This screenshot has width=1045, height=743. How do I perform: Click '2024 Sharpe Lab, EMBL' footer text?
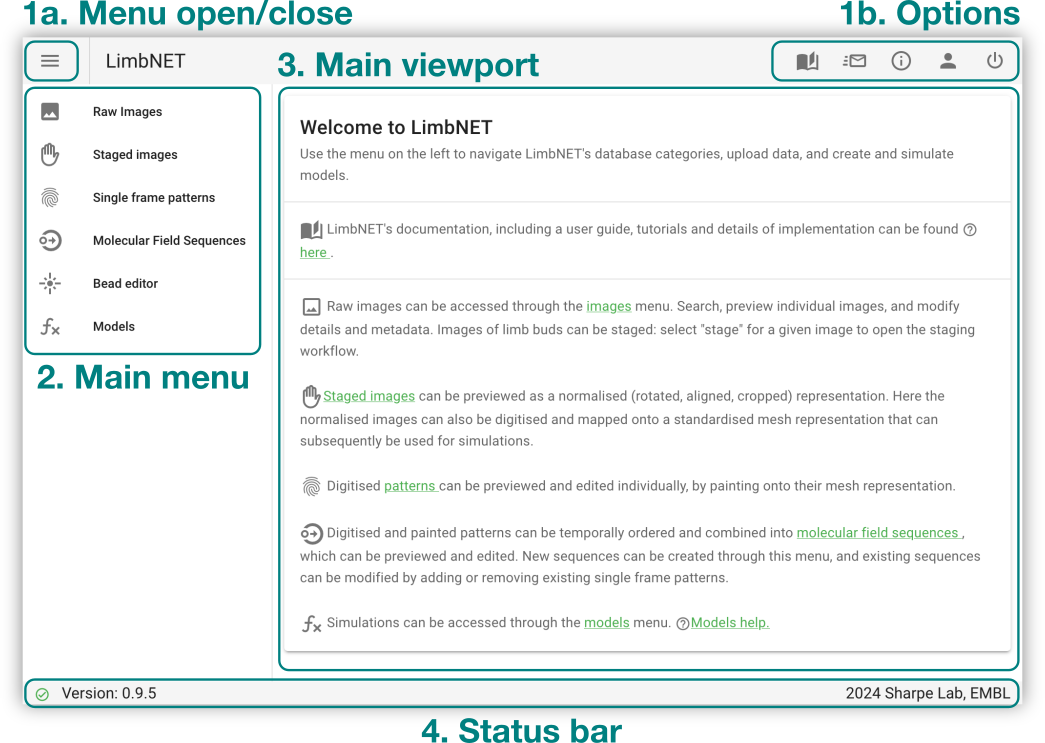tap(928, 693)
